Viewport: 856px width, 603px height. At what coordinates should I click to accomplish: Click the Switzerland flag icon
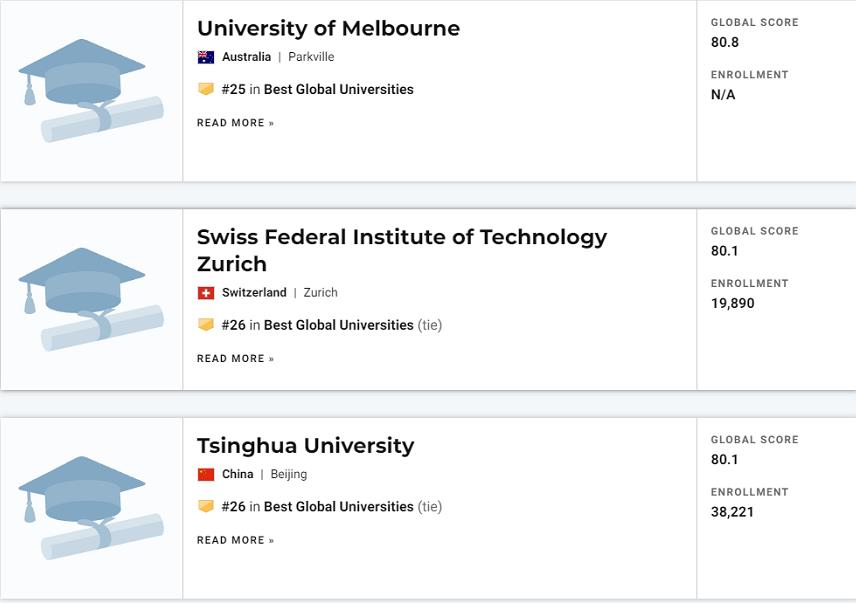pyautogui.click(x=206, y=293)
